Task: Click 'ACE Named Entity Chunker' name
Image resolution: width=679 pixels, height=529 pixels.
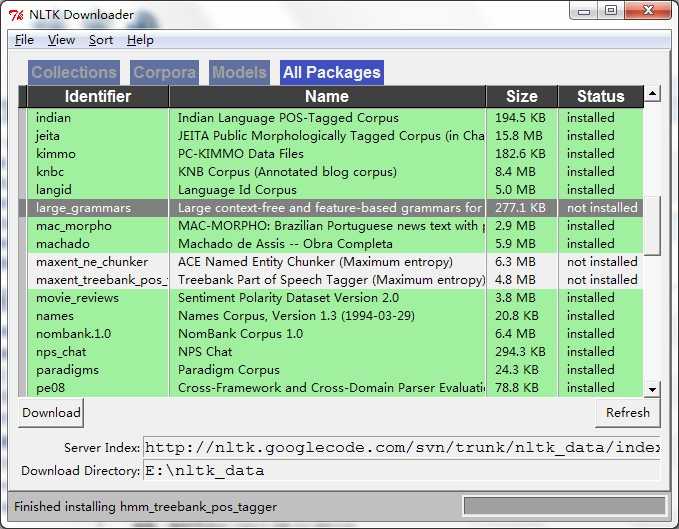Action: 315,262
